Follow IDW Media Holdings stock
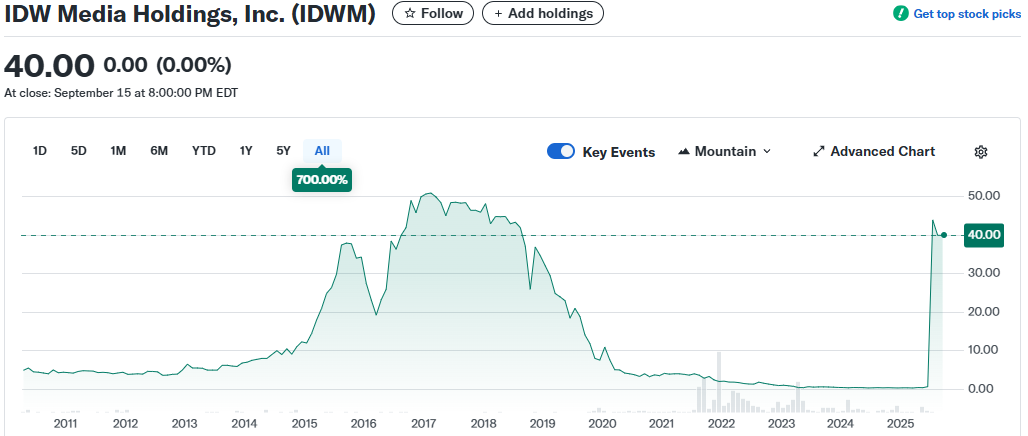The width and height of the screenshot is (1028, 436). click(x=433, y=13)
